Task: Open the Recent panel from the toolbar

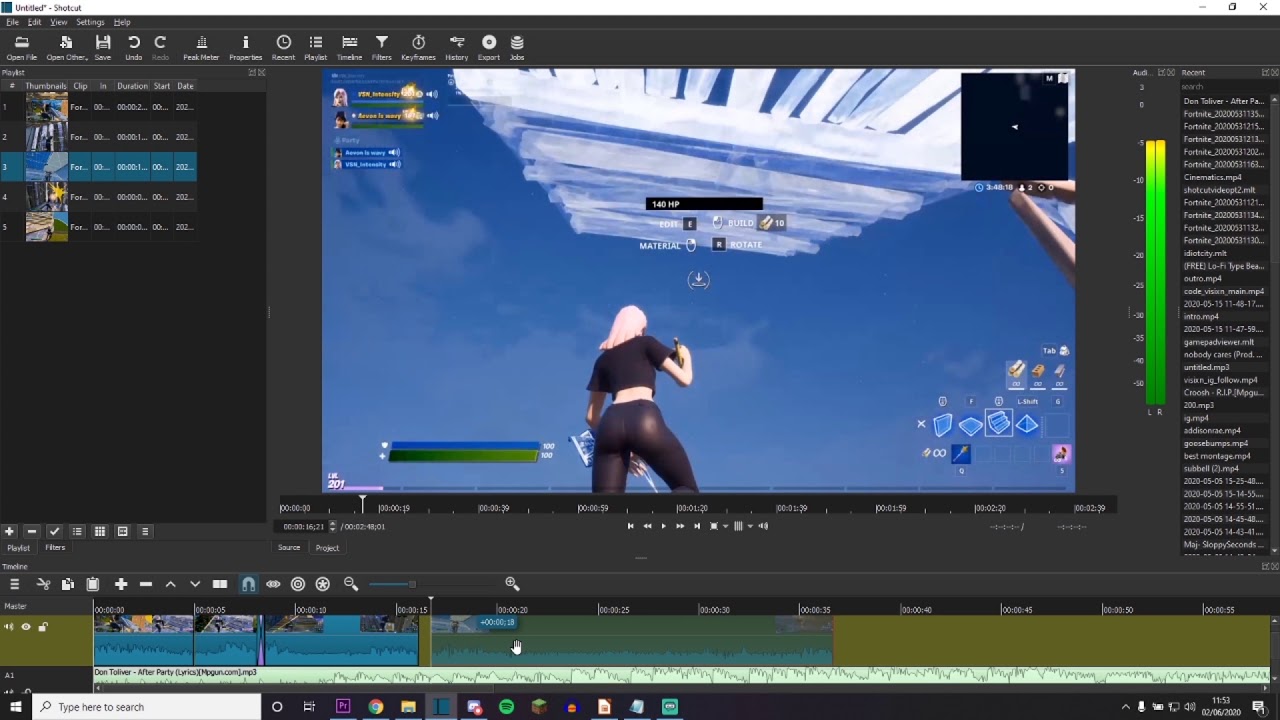Action: 284,48
